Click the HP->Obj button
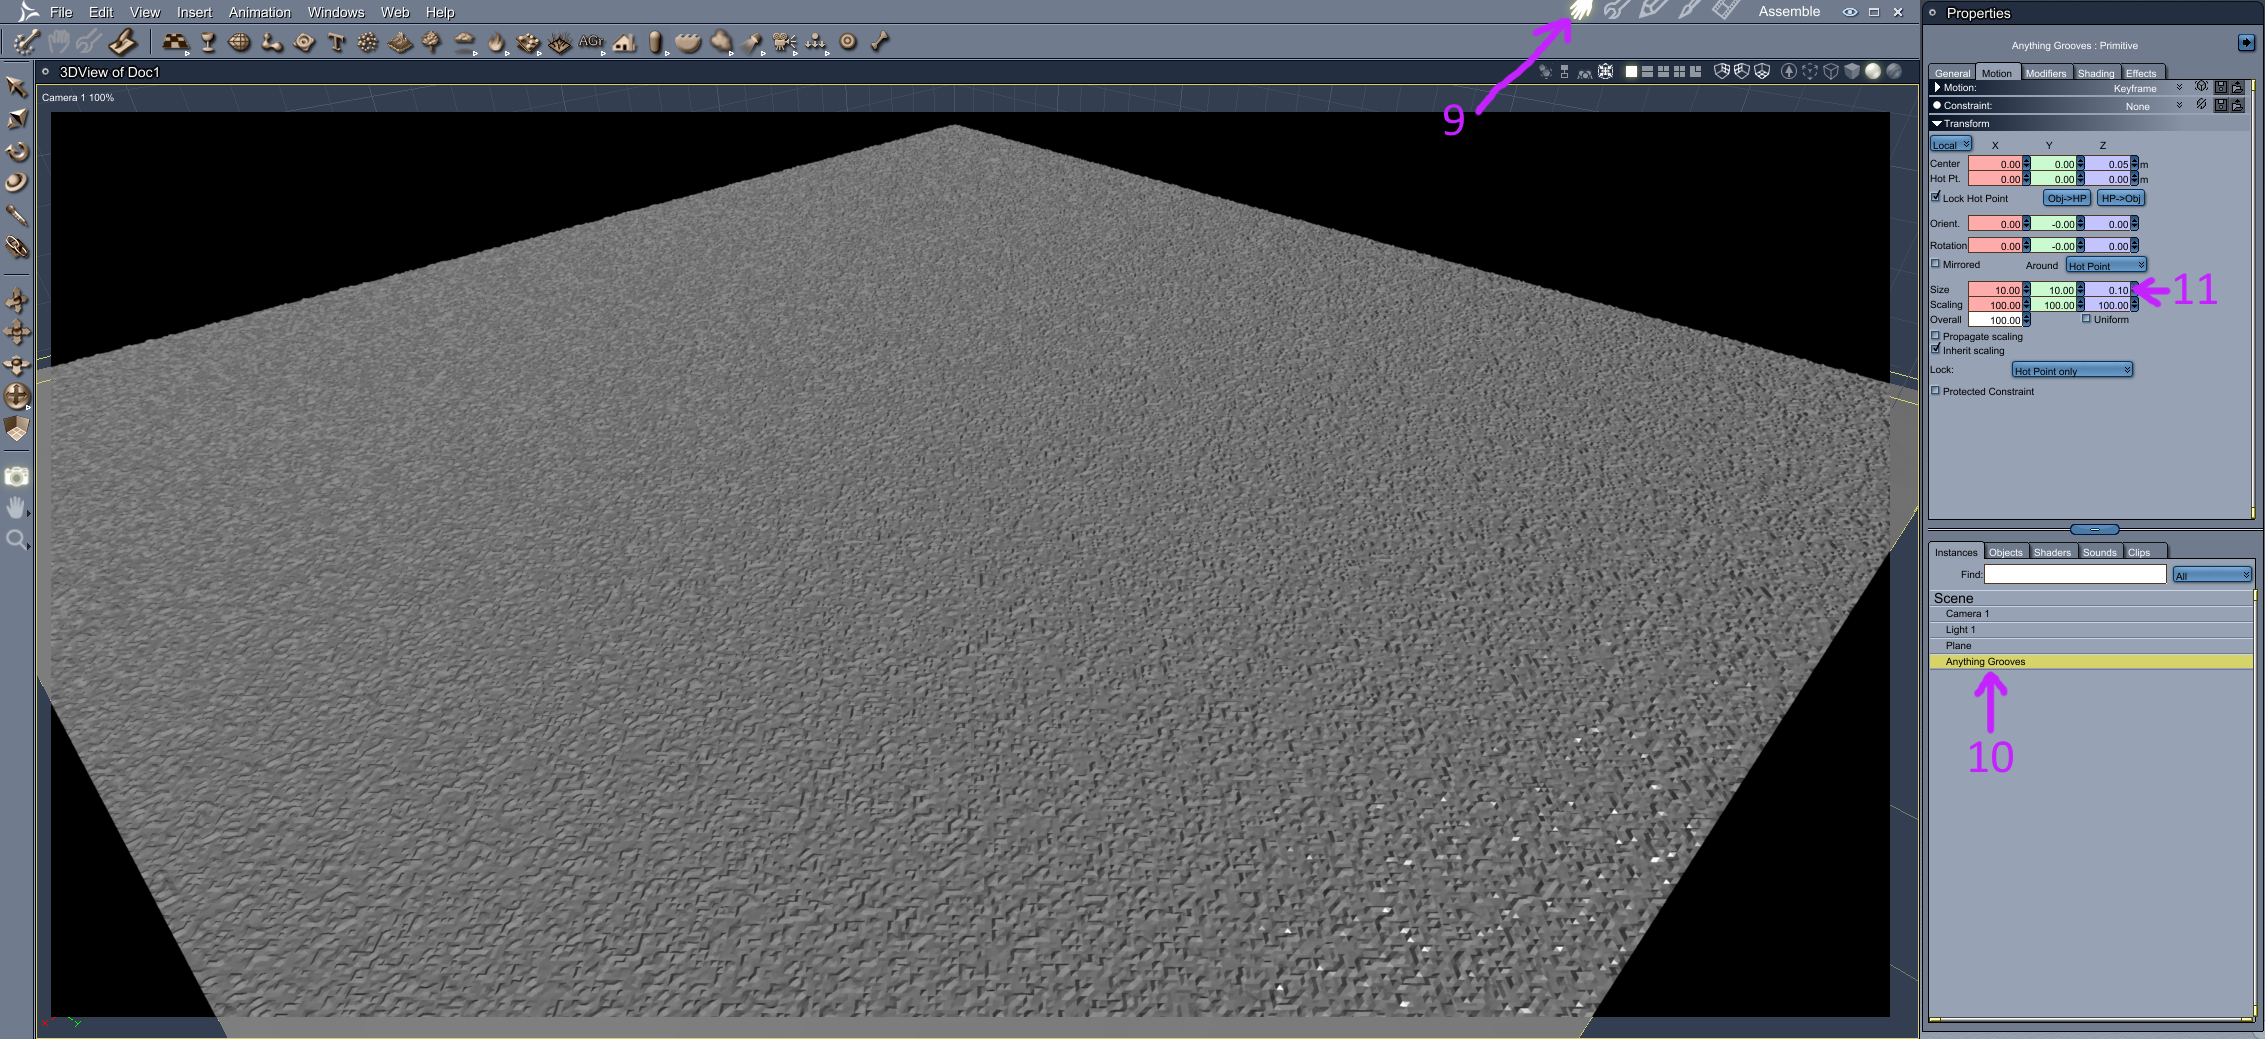 coord(2121,198)
